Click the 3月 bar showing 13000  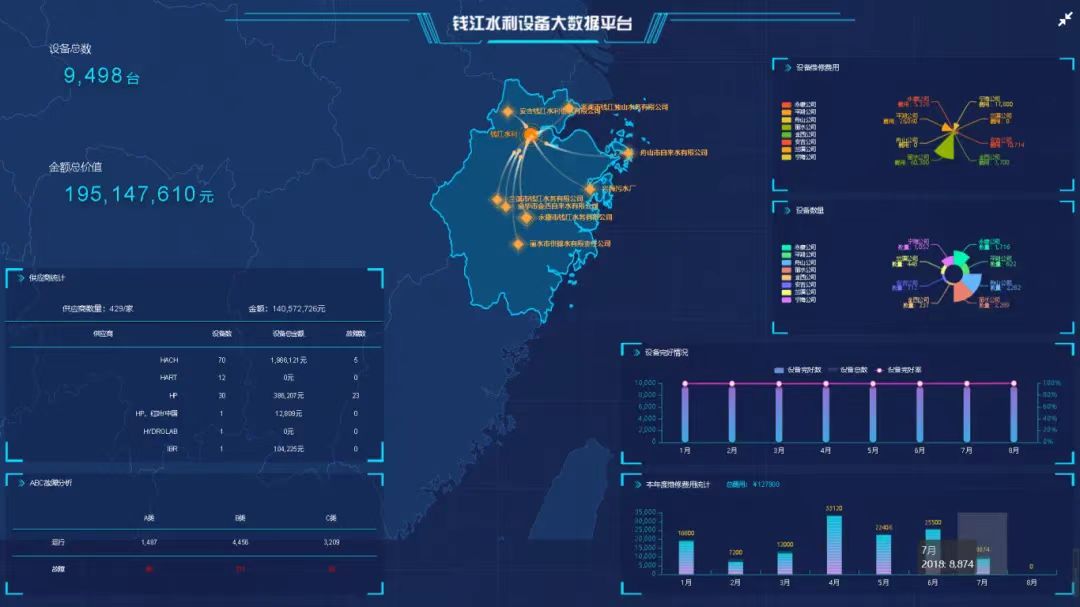pos(785,563)
